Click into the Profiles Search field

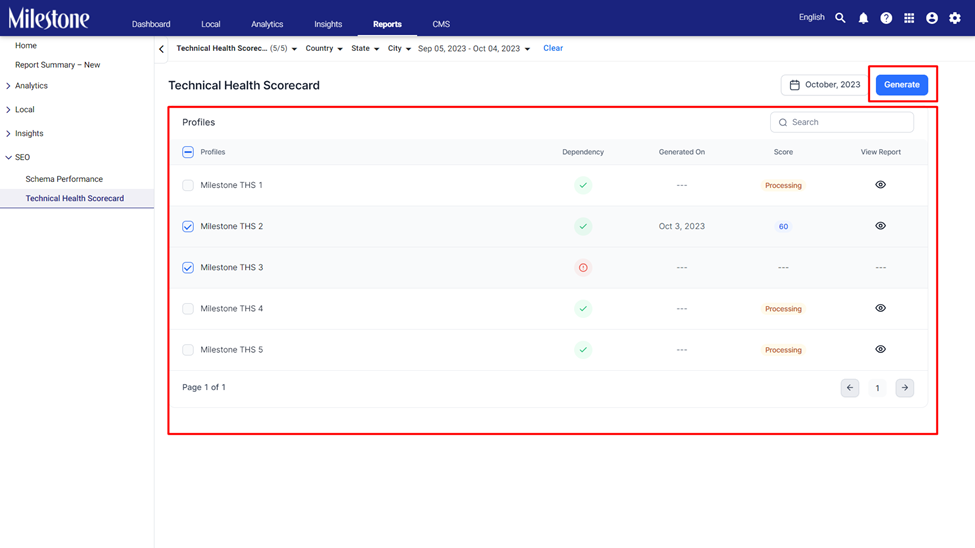tap(842, 123)
